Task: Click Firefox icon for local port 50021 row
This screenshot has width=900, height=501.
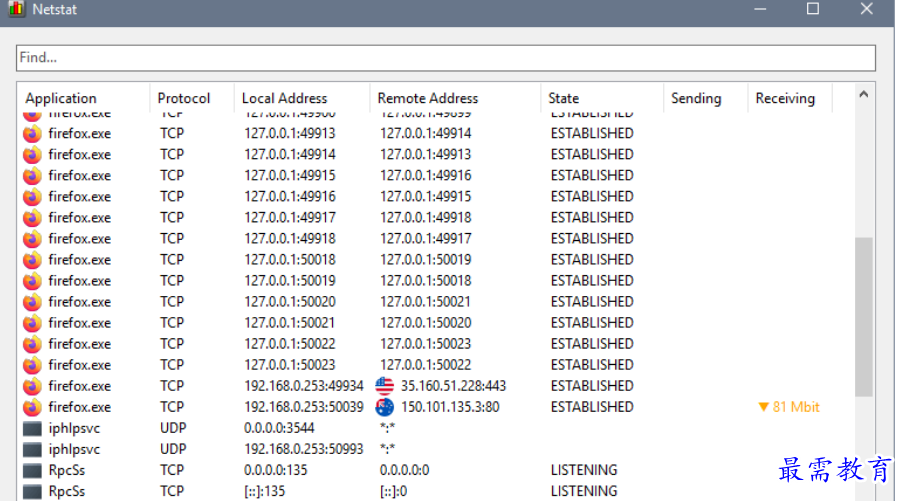Action: tap(32, 323)
